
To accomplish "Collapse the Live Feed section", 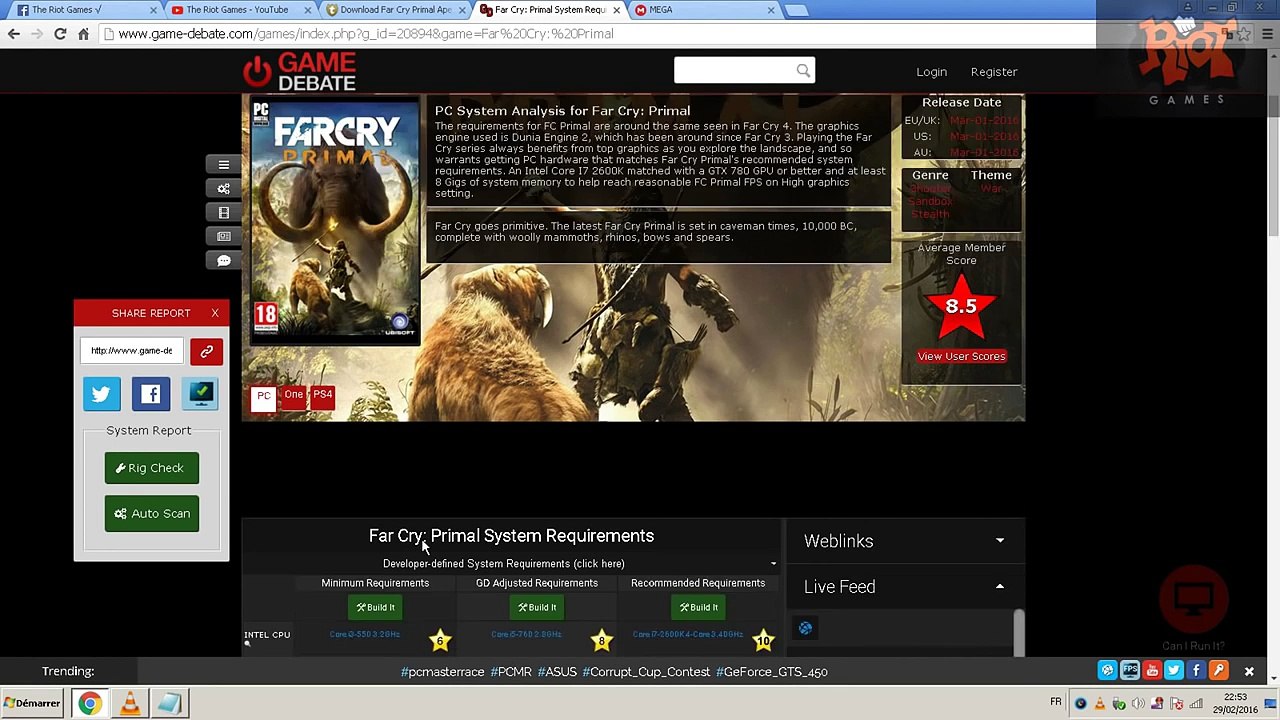I will [903, 587].
